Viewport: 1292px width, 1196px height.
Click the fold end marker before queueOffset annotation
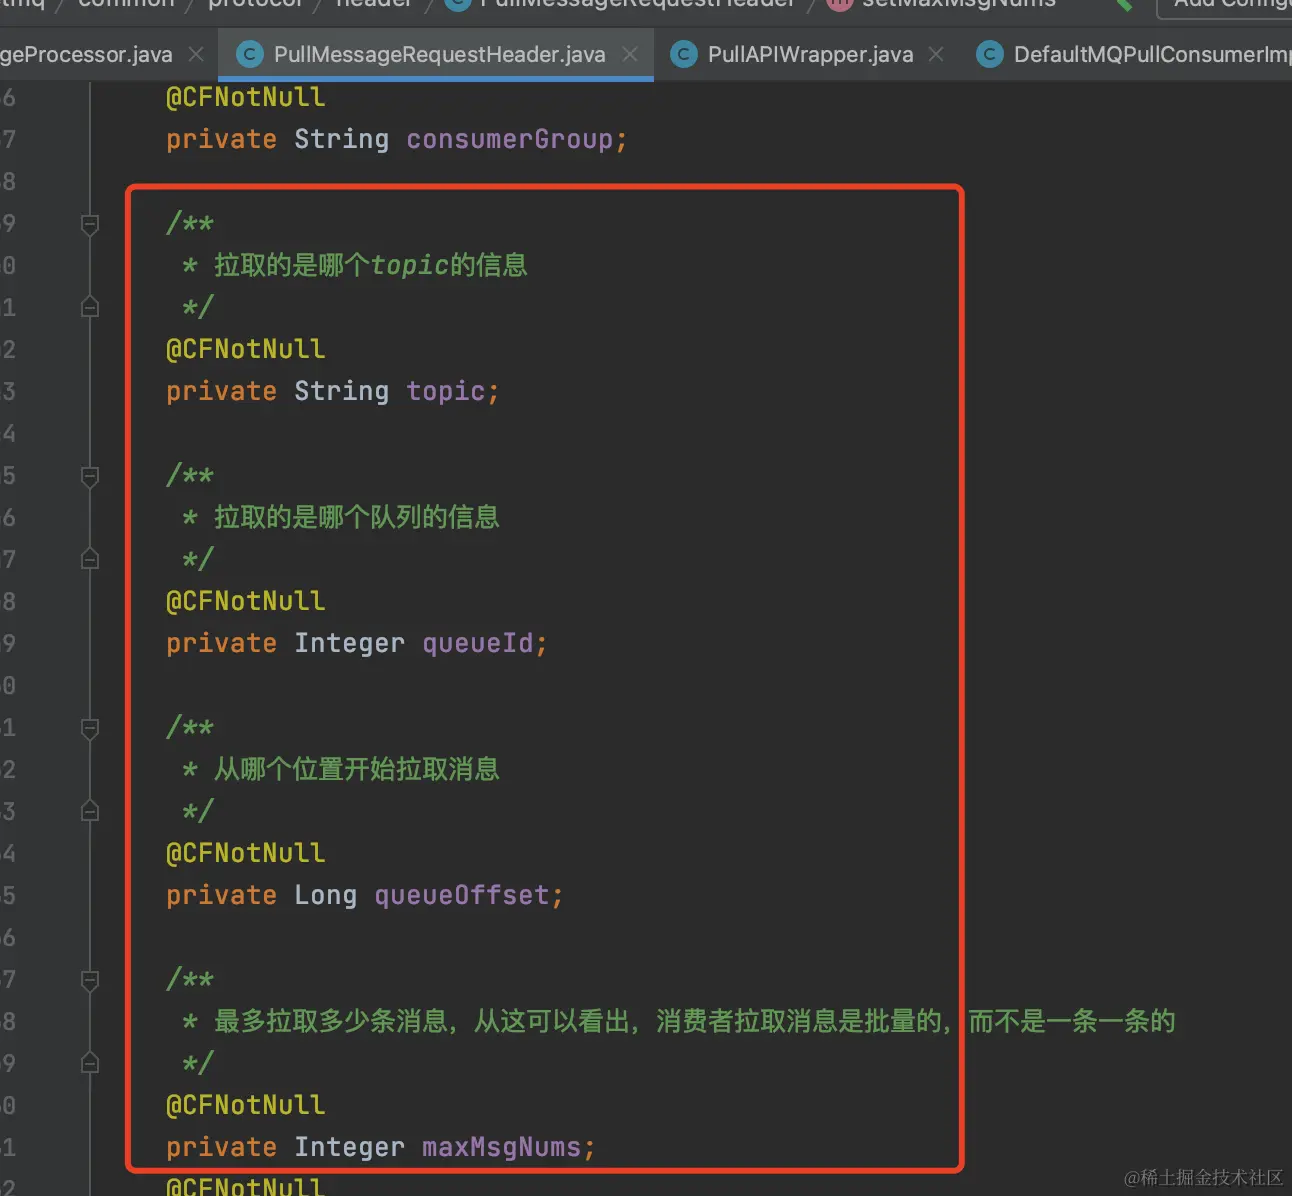[90, 811]
